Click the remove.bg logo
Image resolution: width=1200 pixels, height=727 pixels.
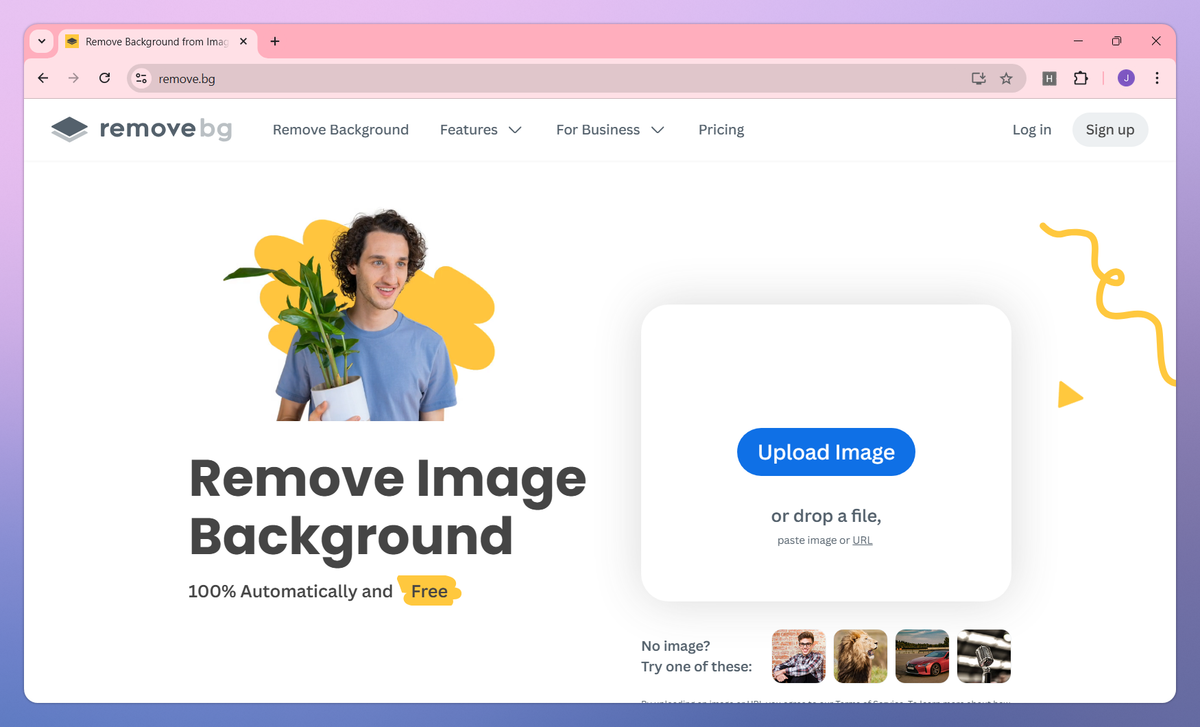141,129
